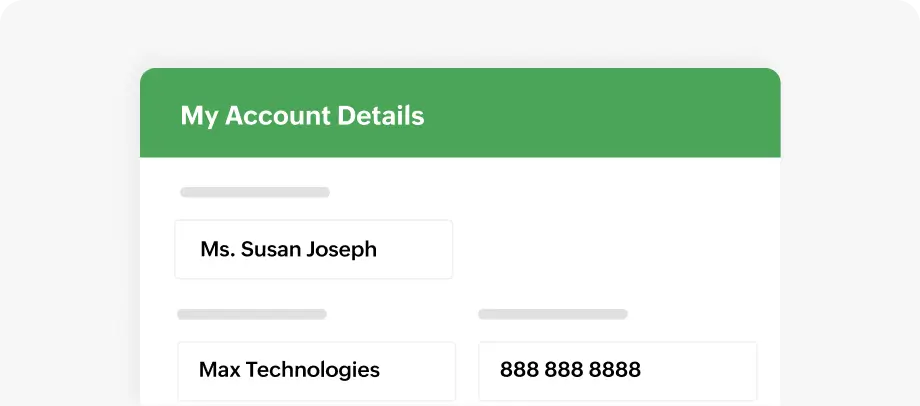The width and height of the screenshot is (920, 406).
Task: Select the 888 888 8888 phone field
Action: tap(617, 370)
